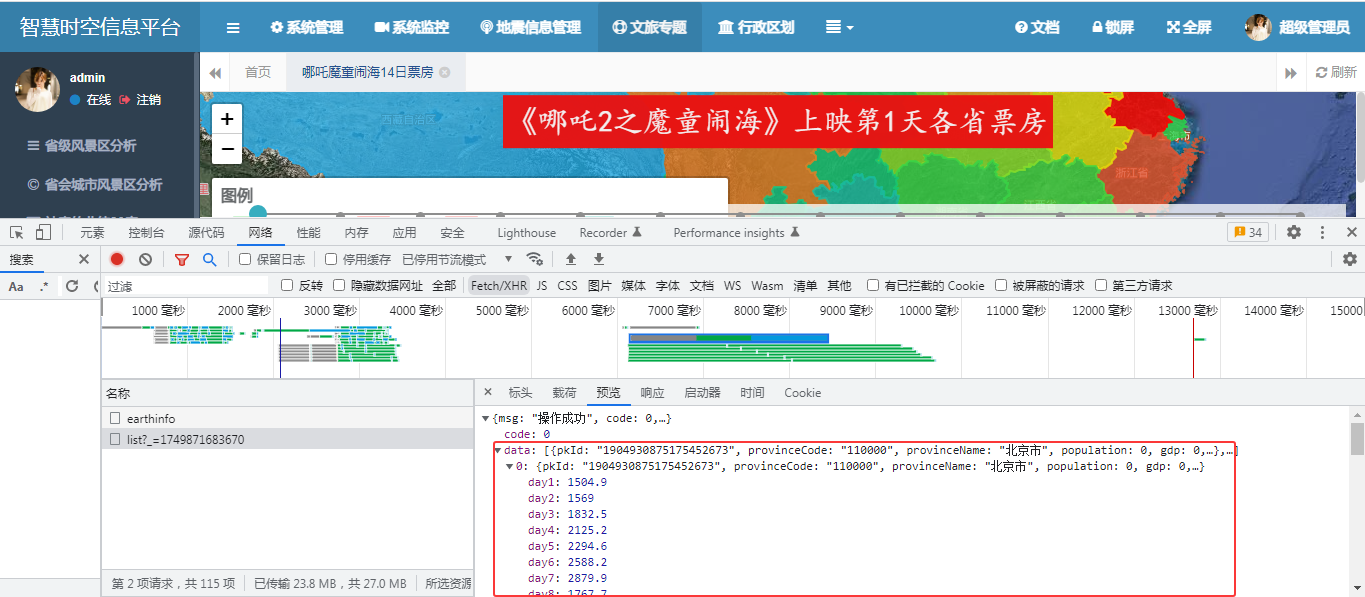The image size is (1365, 597).
Task: Collapse the root msg object
Action: (x=486, y=418)
